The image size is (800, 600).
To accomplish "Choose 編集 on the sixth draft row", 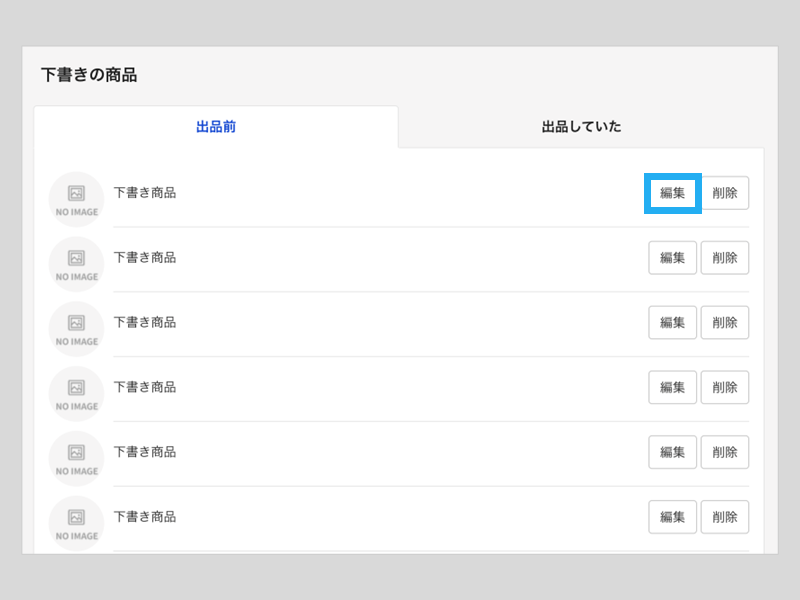I will click(672, 517).
